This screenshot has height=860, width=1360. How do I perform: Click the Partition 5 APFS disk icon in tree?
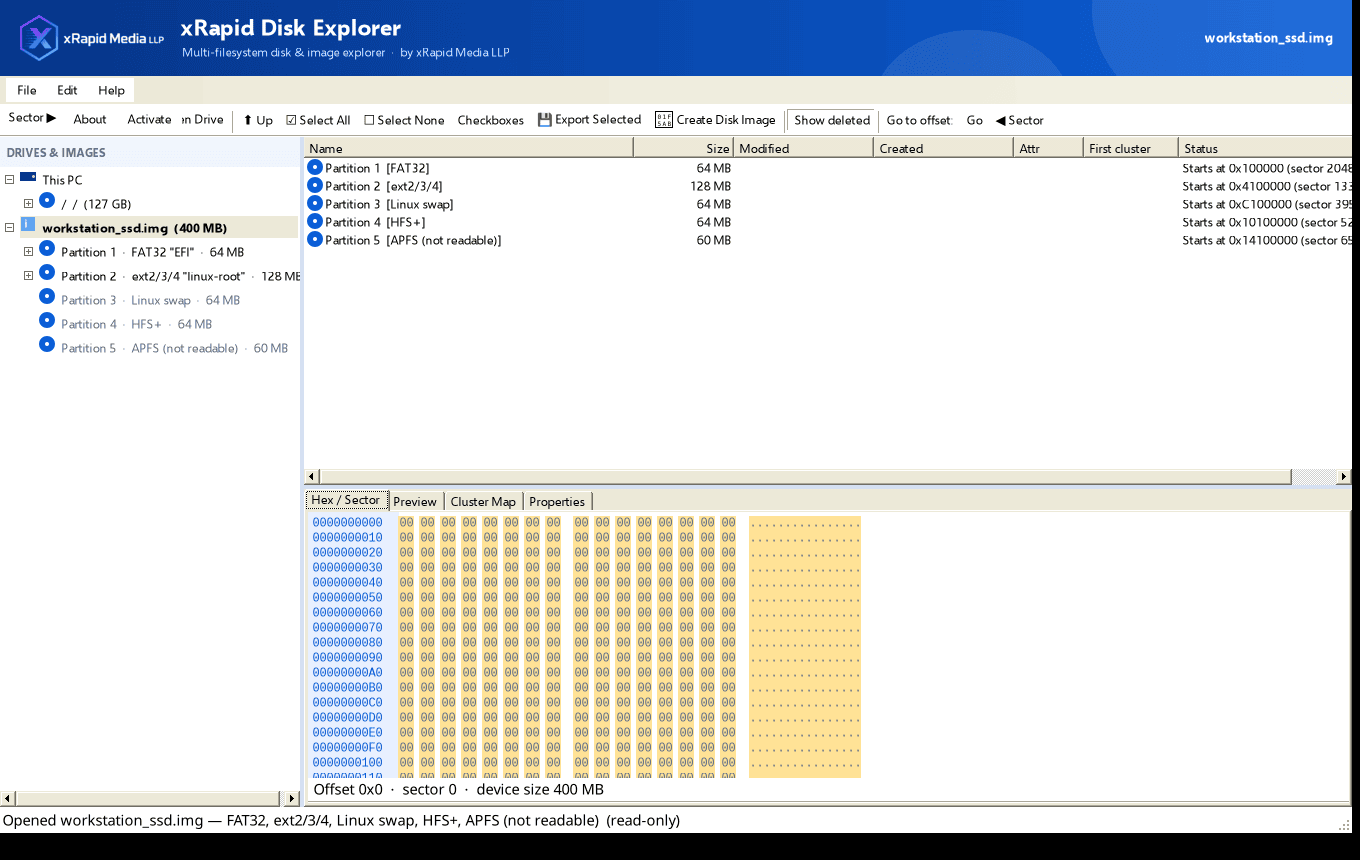point(47,344)
